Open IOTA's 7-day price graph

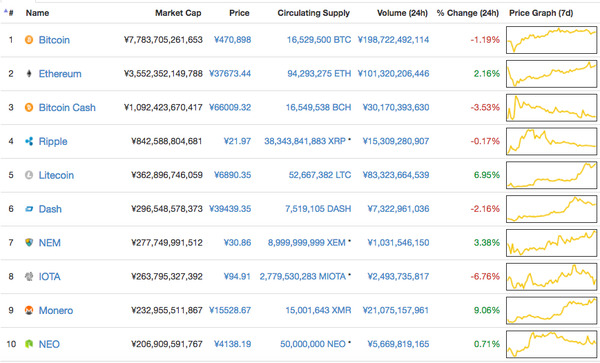551,277
